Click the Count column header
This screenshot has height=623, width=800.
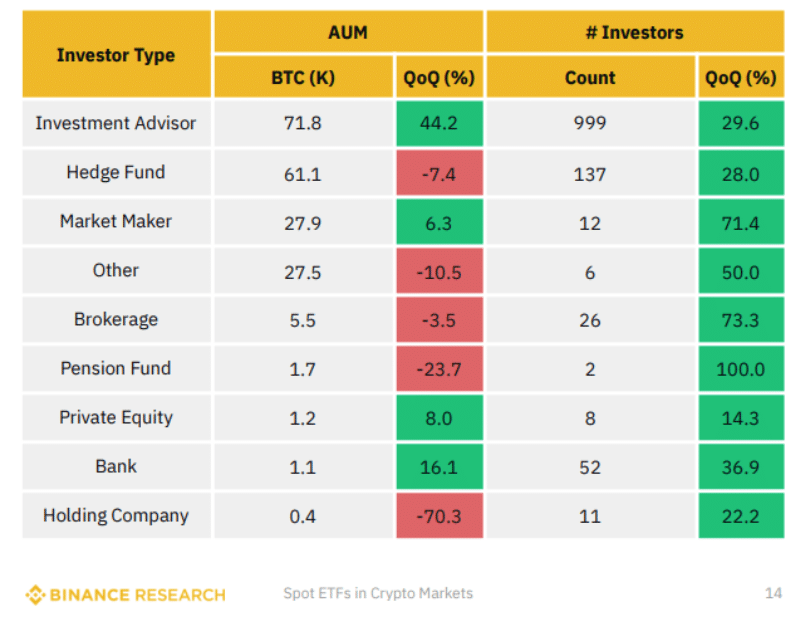pos(590,78)
